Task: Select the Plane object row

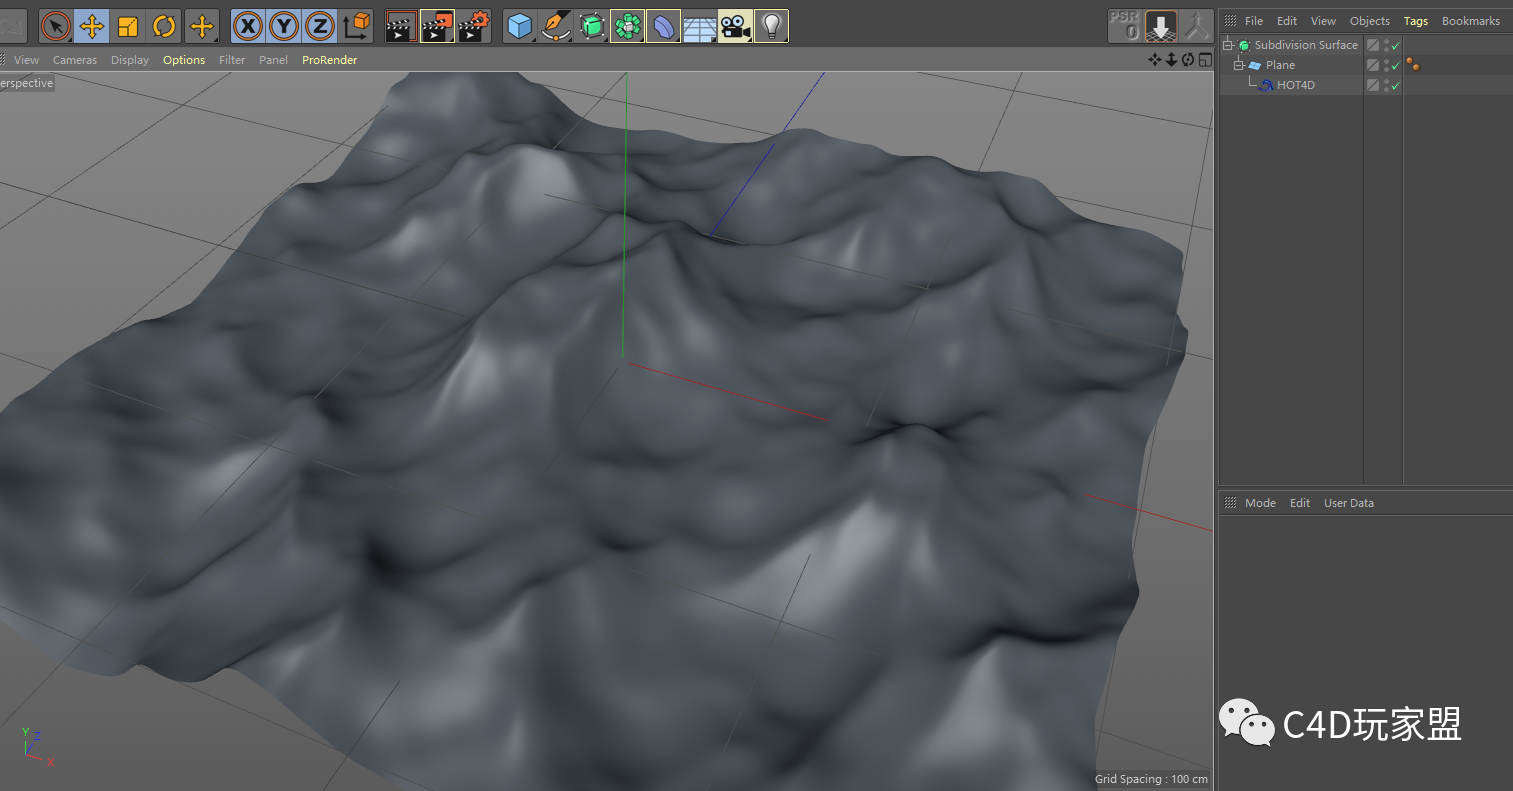Action: tap(1290, 65)
